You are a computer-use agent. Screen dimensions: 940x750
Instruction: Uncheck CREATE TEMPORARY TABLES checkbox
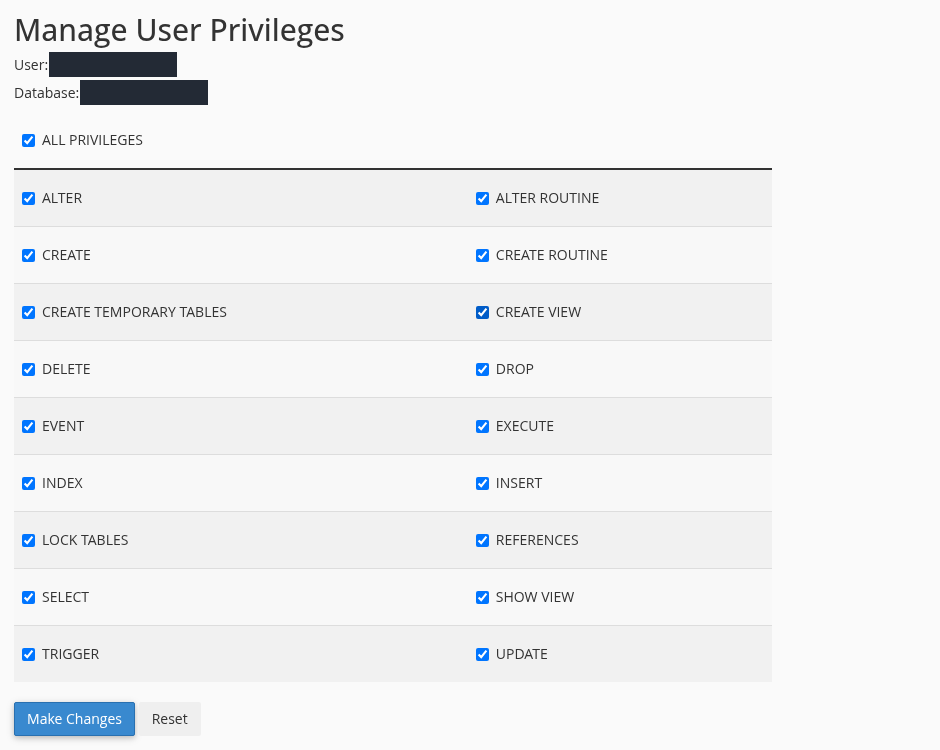point(28,312)
